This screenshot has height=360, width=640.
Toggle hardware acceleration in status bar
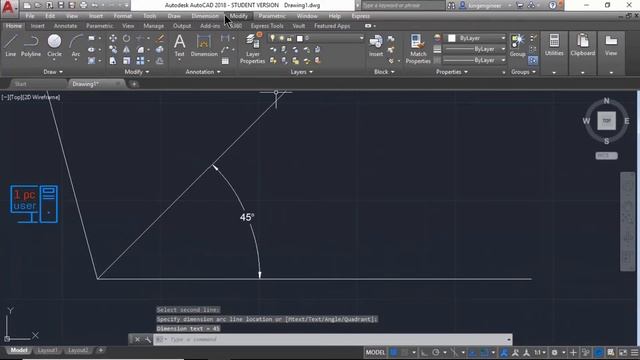(598, 352)
